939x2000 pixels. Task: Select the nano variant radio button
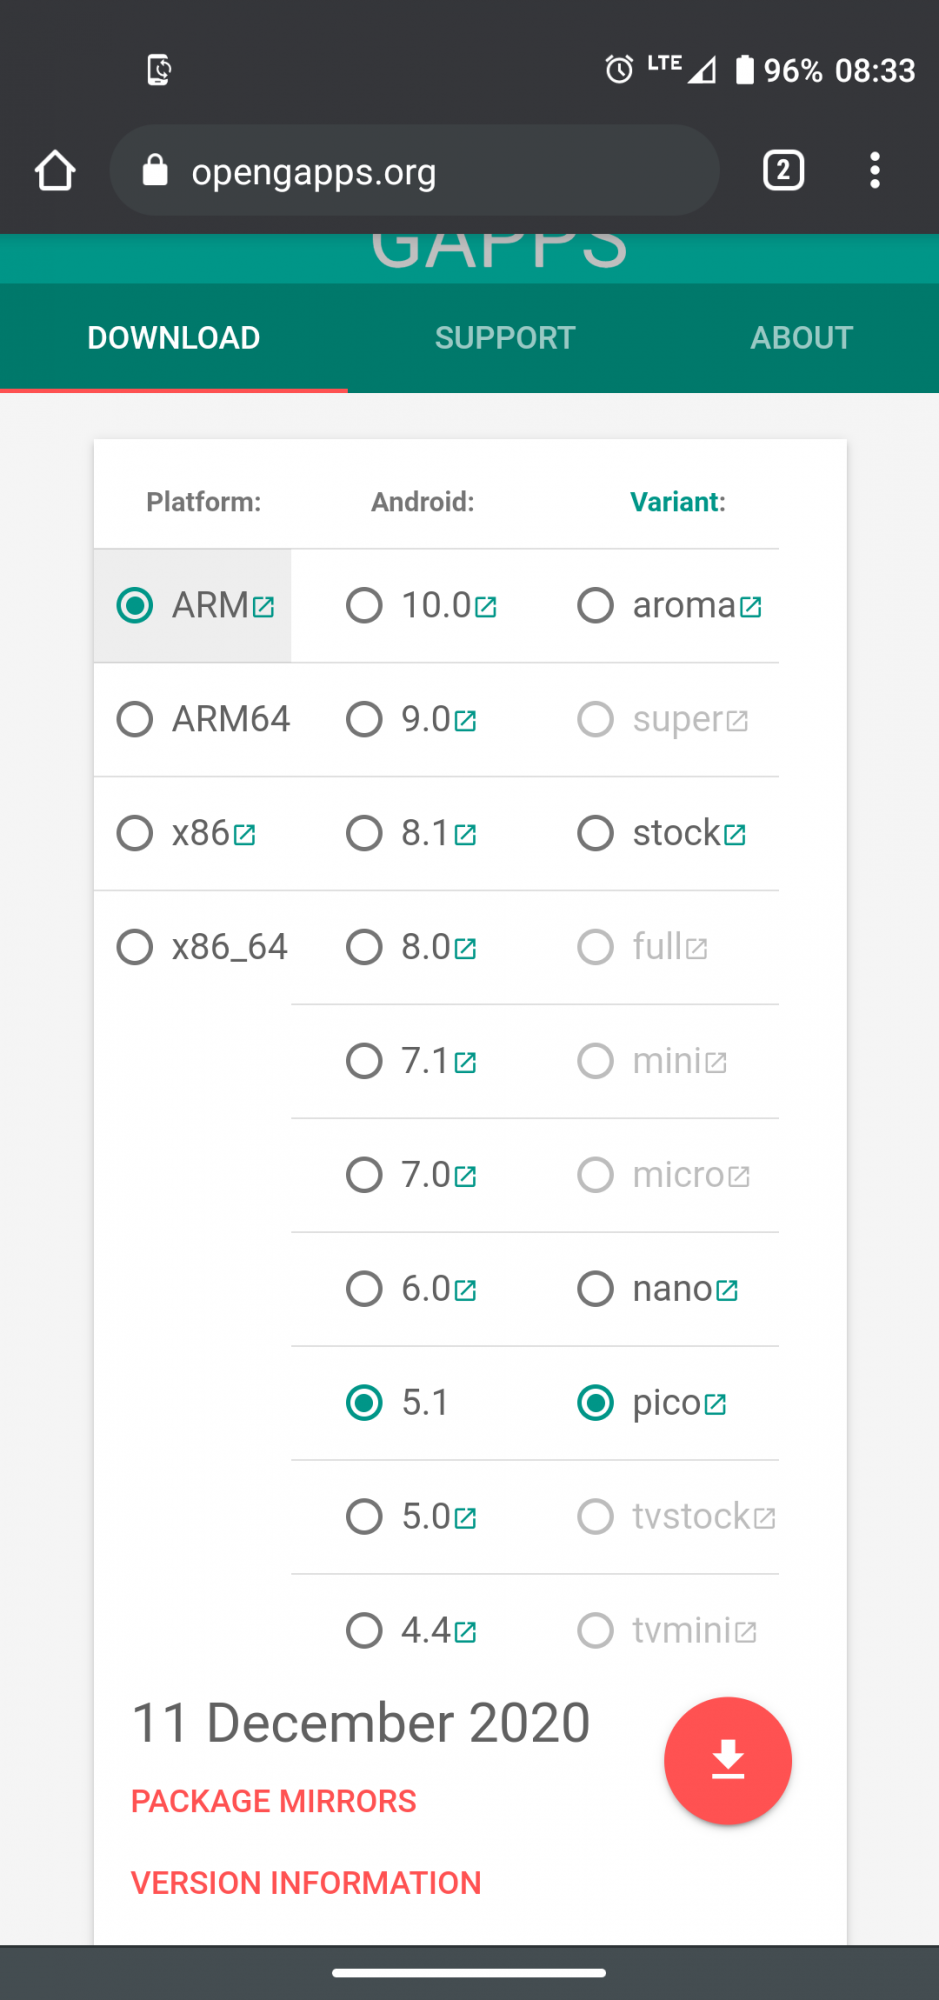point(595,1289)
